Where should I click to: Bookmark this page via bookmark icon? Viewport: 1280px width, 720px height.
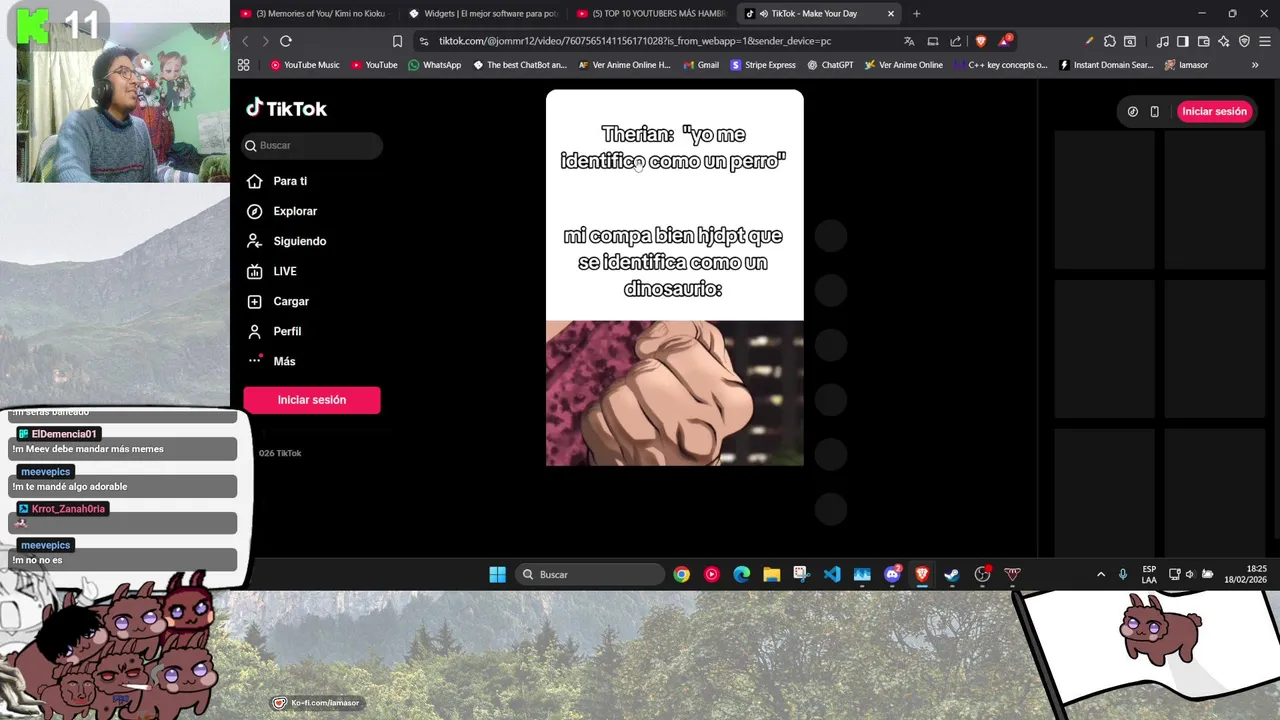coord(397,41)
